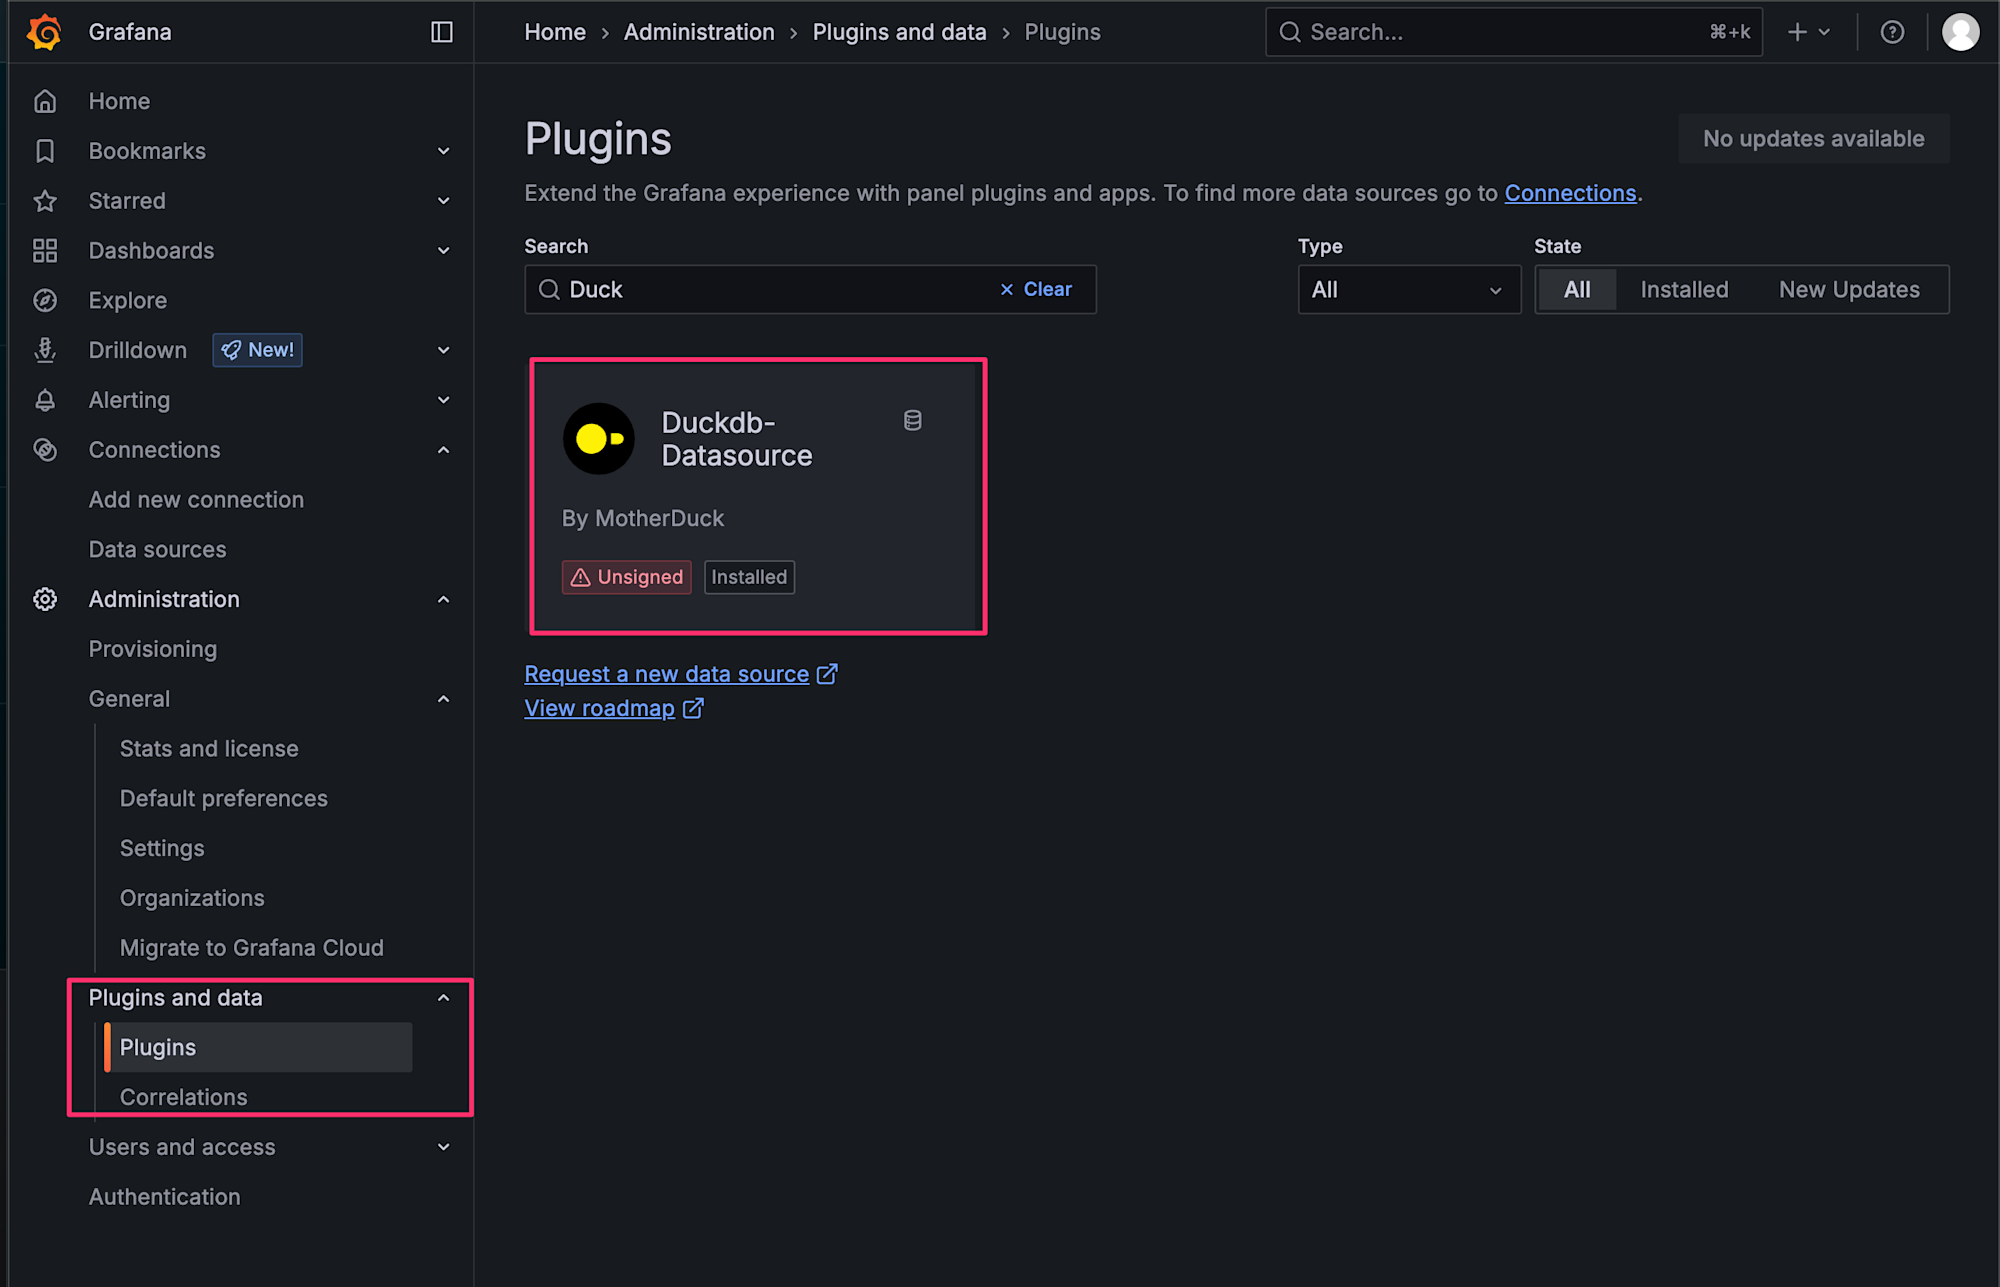The image size is (2000, 1287).
Task: Focus the plugin search field containing Duck
Action: point(810,290)
